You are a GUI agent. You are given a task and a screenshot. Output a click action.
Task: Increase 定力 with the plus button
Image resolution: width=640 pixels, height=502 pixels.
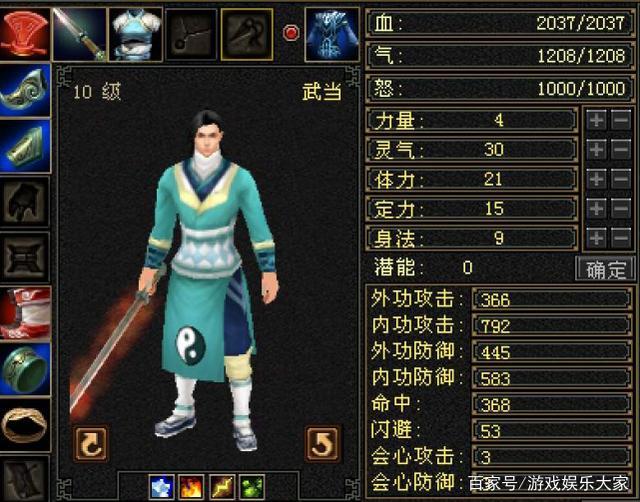click(x=596, y=208)
